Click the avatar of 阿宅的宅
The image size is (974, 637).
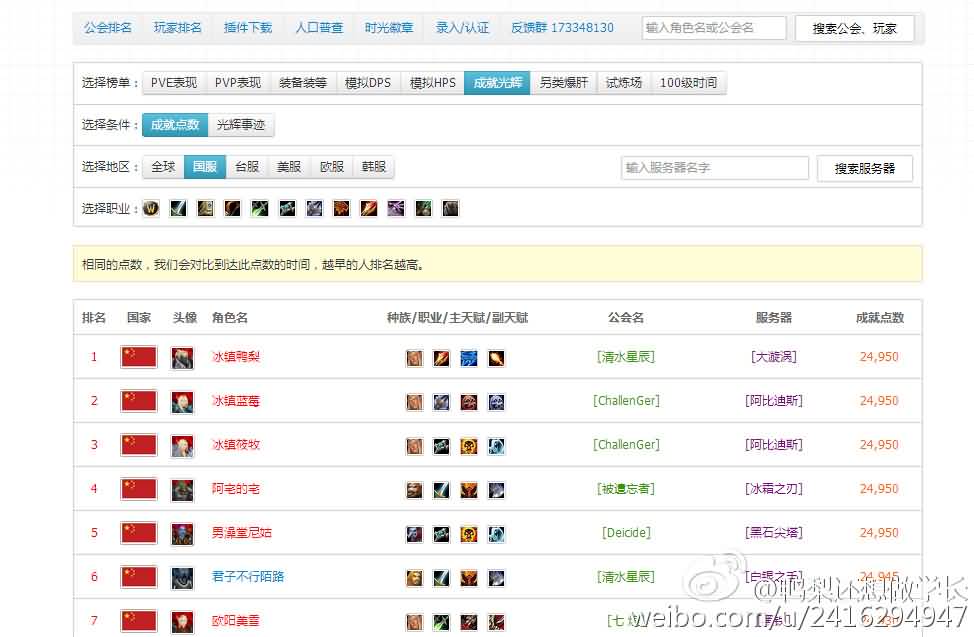click(182, 489)
